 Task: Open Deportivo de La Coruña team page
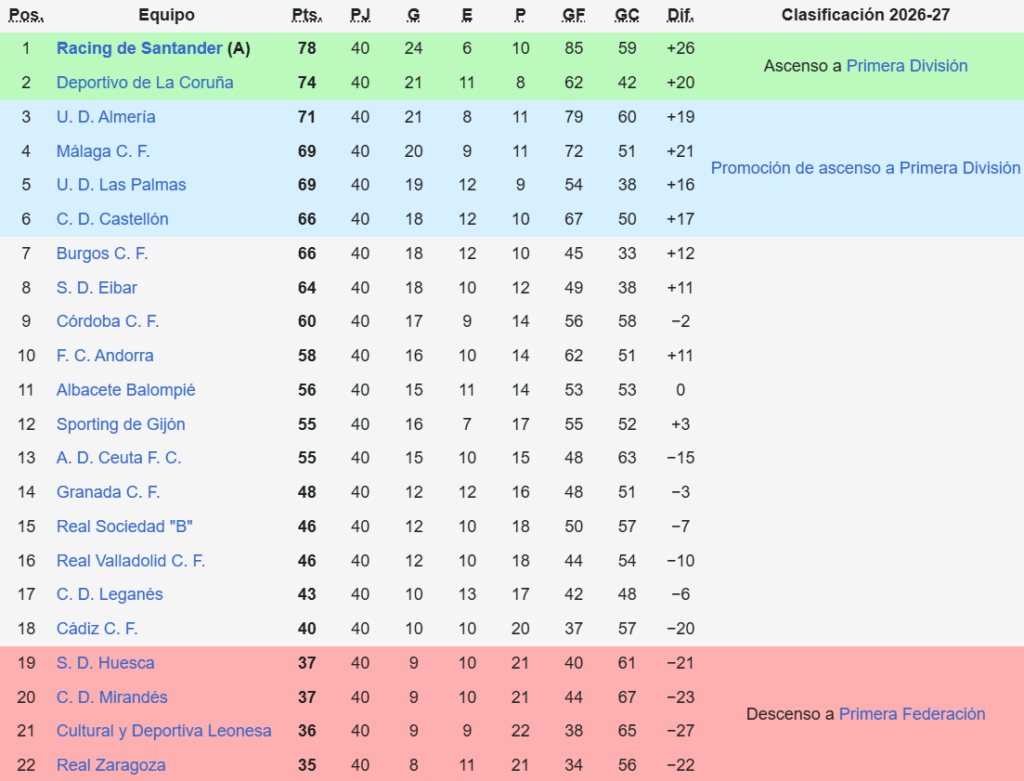coord(144,83)
